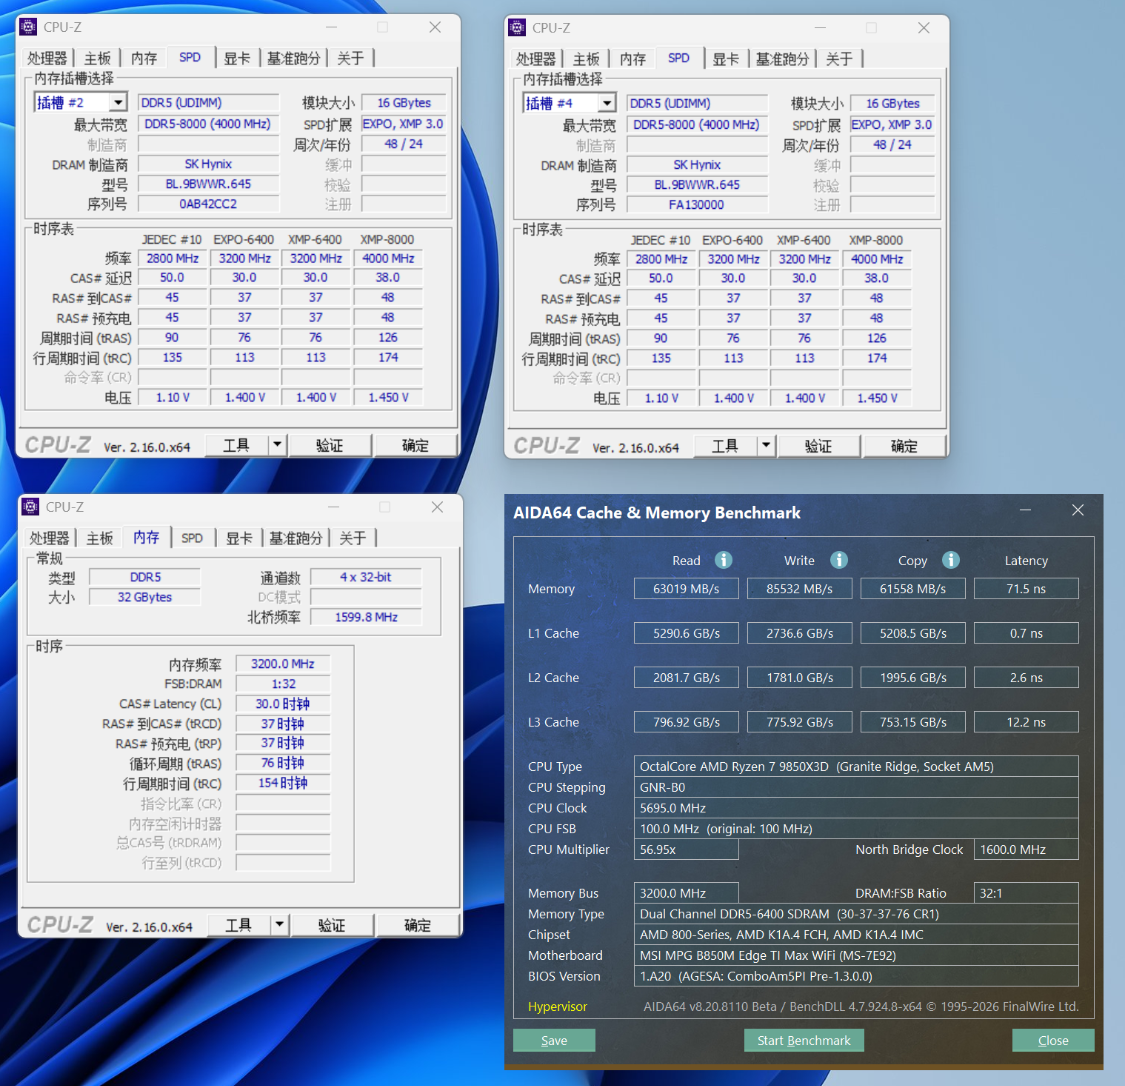Click Start Benchmark in AIDA64
Viewport: 1125px width, 1086px height.
coord(804,1040)
